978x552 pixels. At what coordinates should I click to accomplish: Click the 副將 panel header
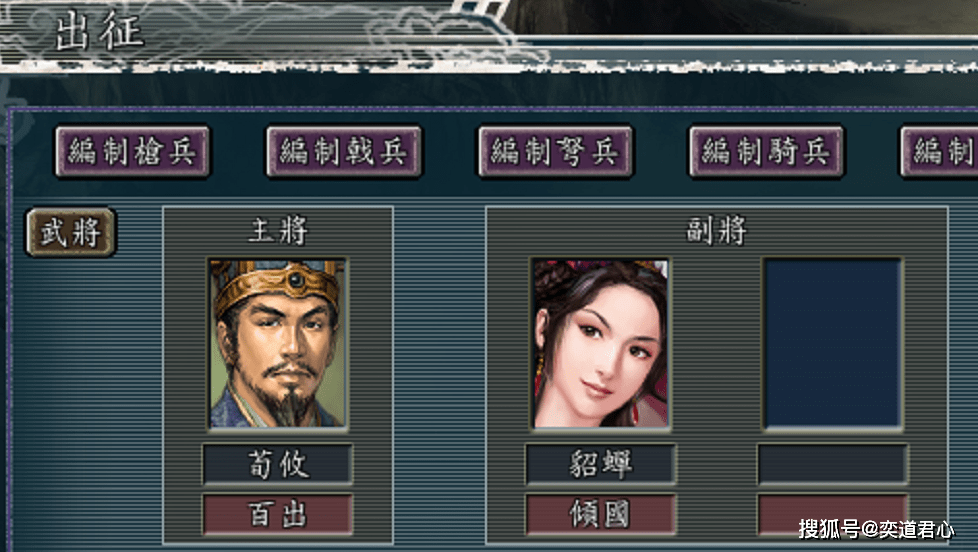coord(717,231)
